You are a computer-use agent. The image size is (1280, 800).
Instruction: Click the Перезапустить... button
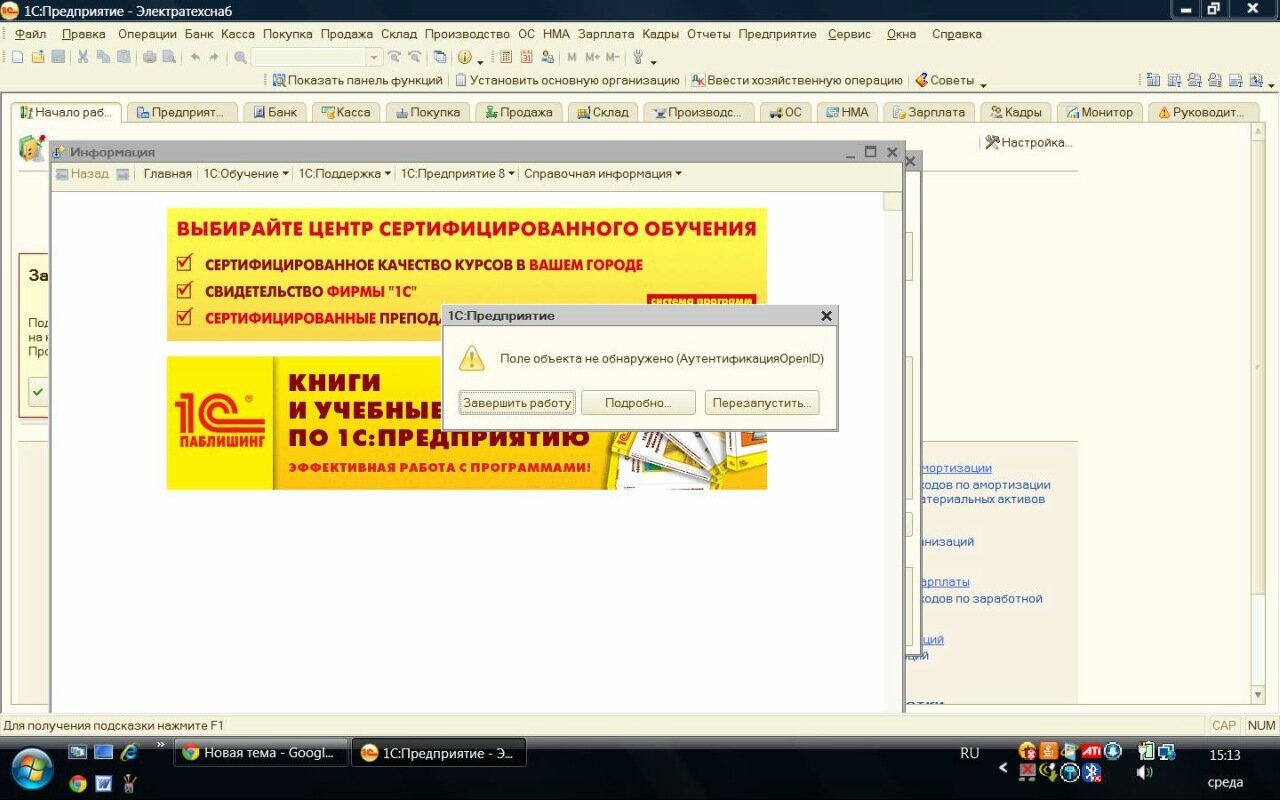762,403
